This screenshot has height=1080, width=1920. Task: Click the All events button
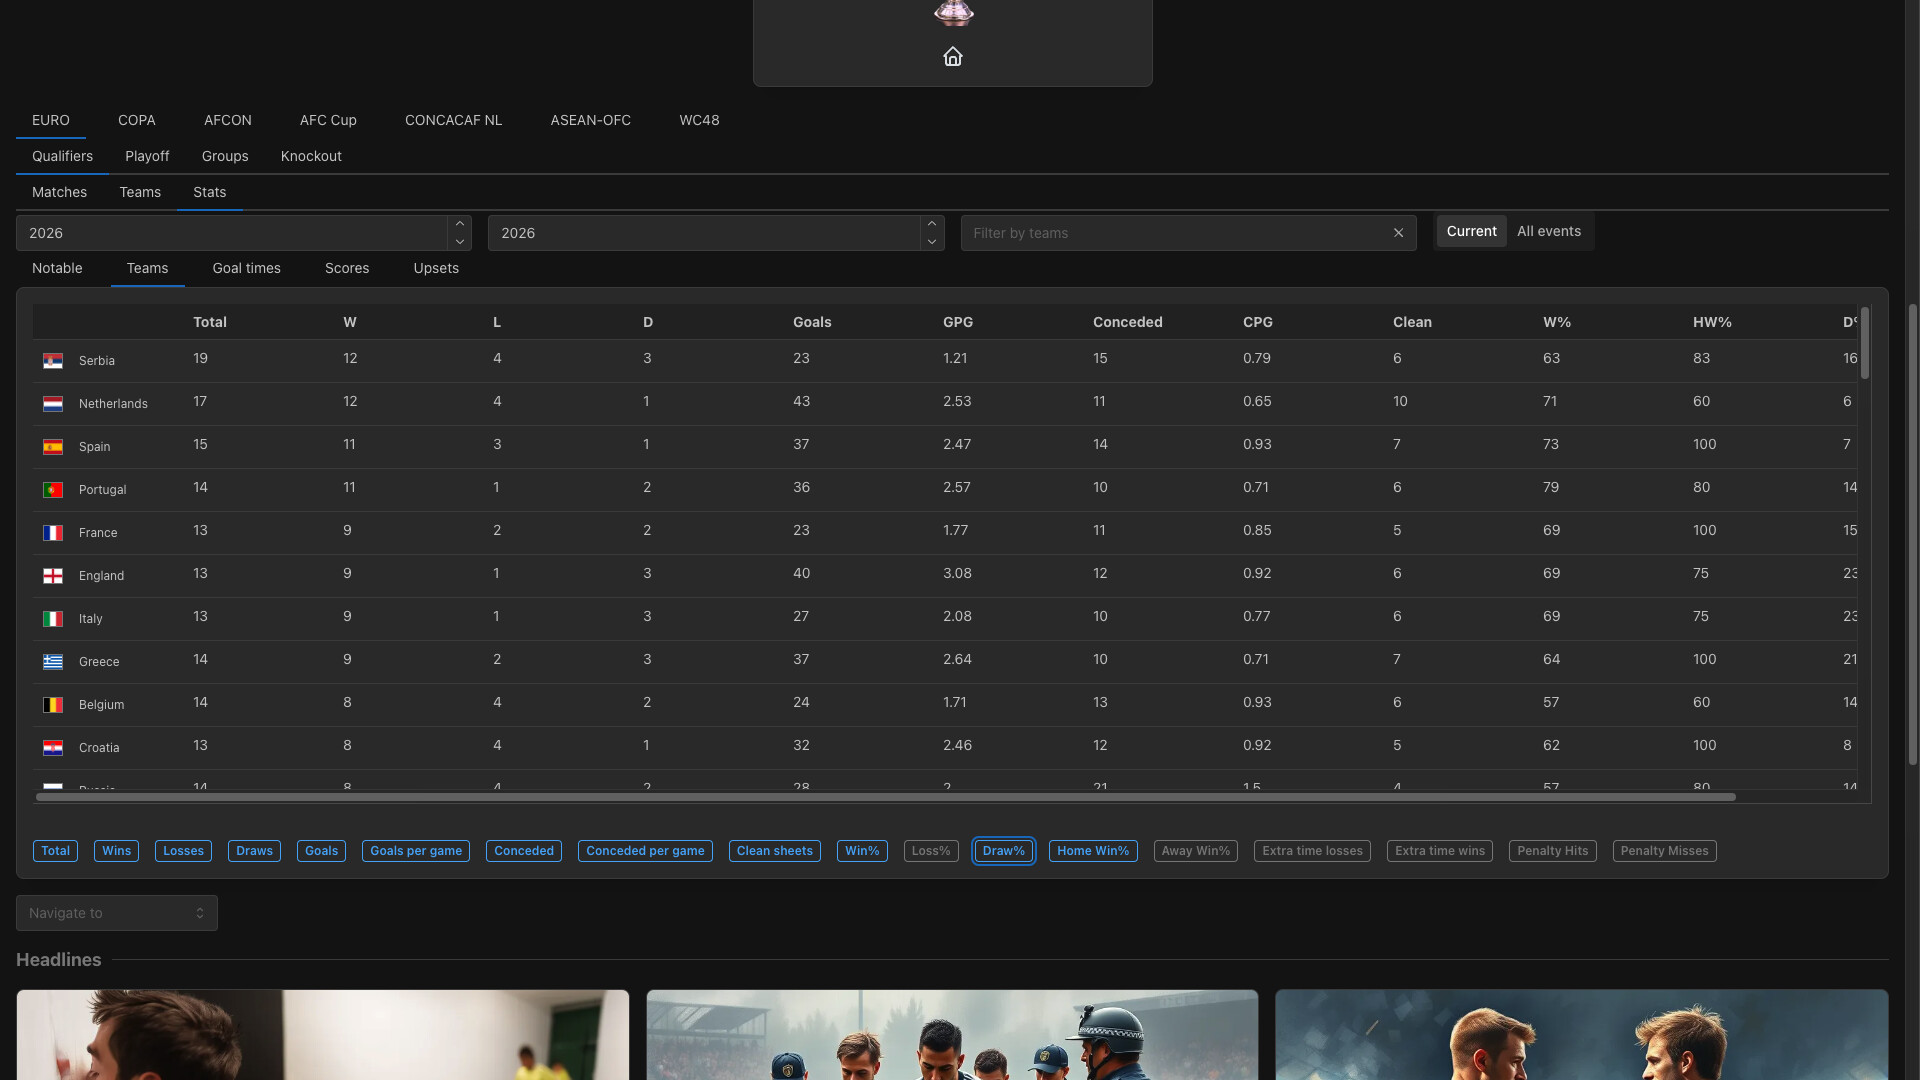tap(1548, 231)
